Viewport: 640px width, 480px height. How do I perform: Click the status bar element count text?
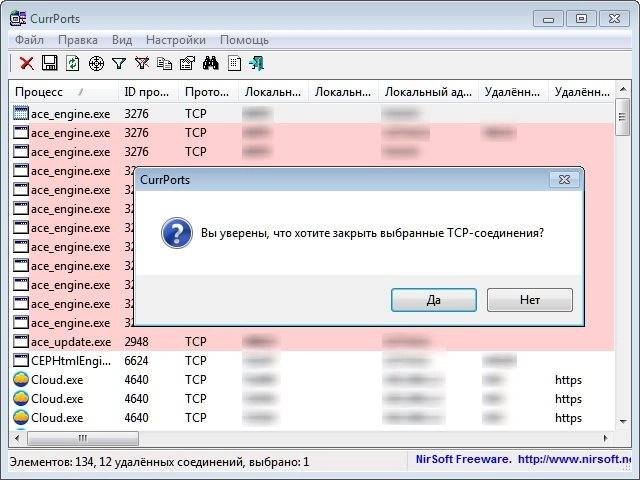coord(160,462)
